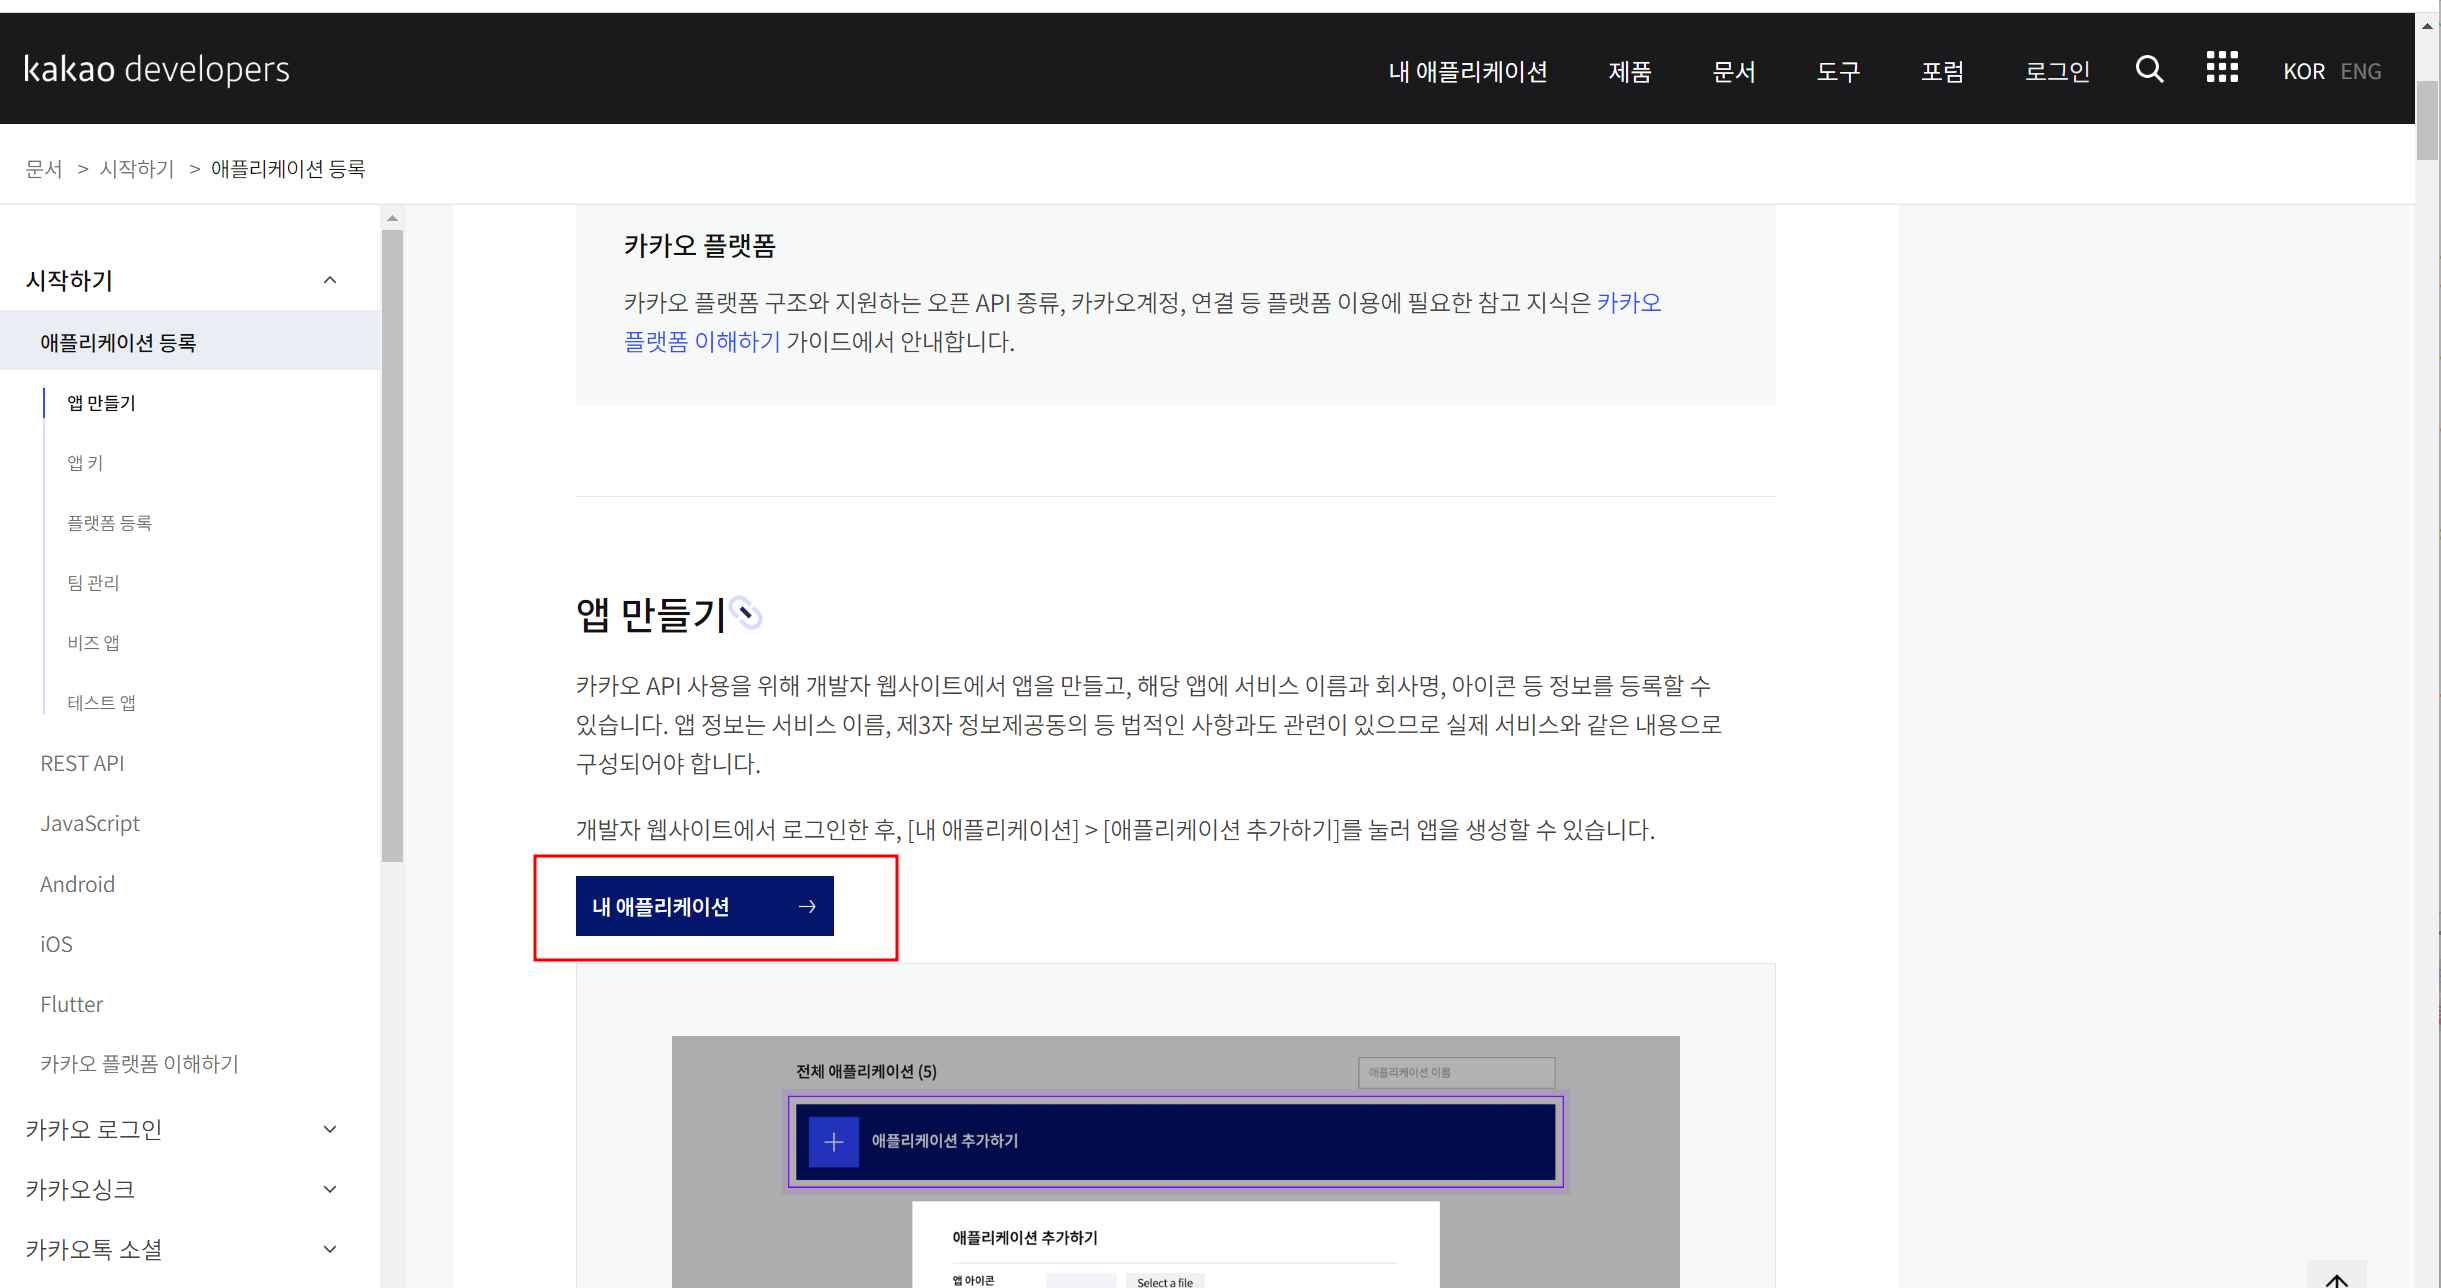Click the 앱 만들기 section heading
This screenshot has width=2441, height=1288.
tap(650, 614)
